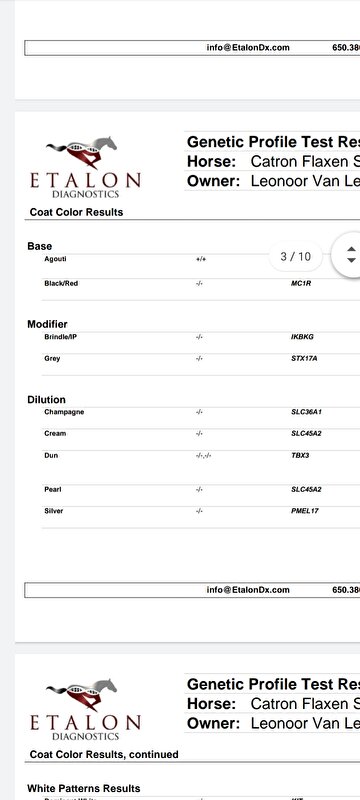Click the White Patterns Results heading
The width and height of the screenshot is (360, 800).
click(84, 788)
